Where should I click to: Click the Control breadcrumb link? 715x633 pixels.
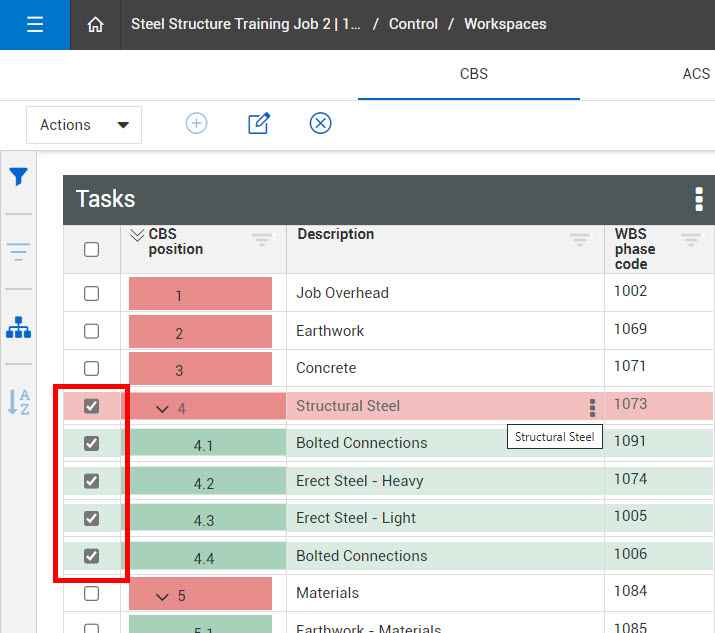point(413,24)
